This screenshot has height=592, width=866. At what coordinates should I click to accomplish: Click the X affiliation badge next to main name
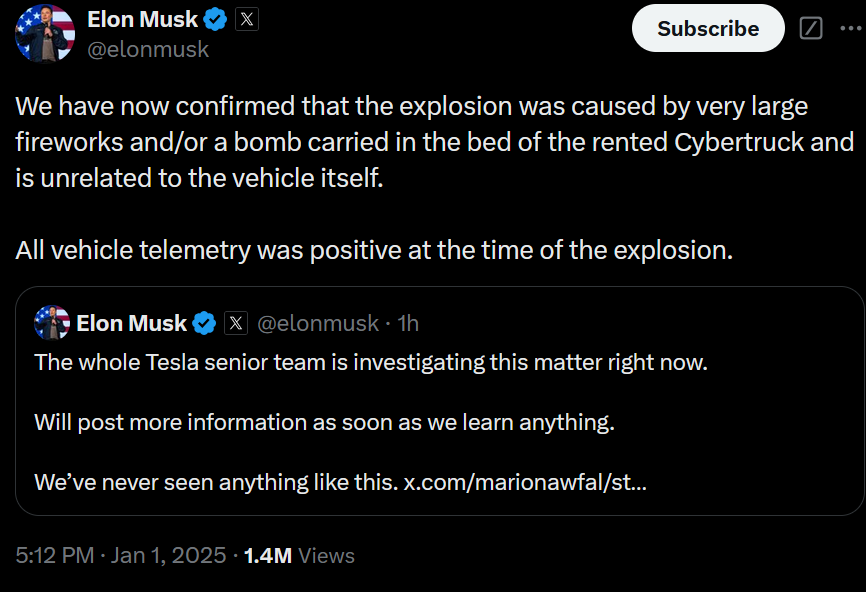(x=247, y=20)
